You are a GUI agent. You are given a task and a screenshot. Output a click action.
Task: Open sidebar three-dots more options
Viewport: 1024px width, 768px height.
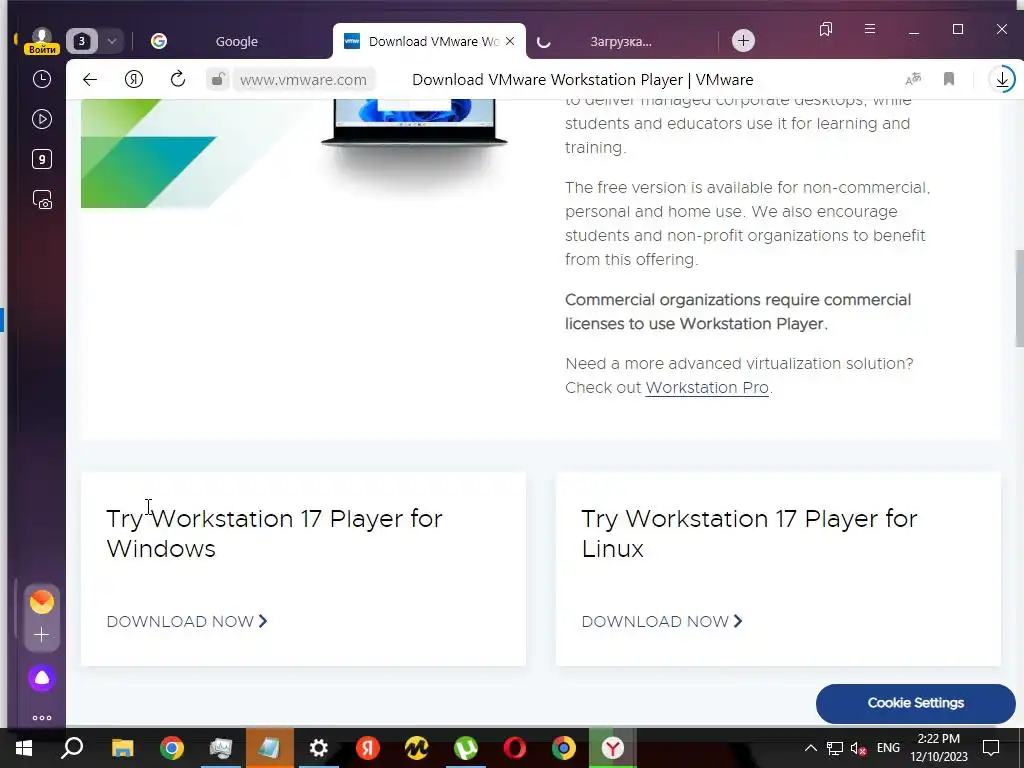(42, 718)
